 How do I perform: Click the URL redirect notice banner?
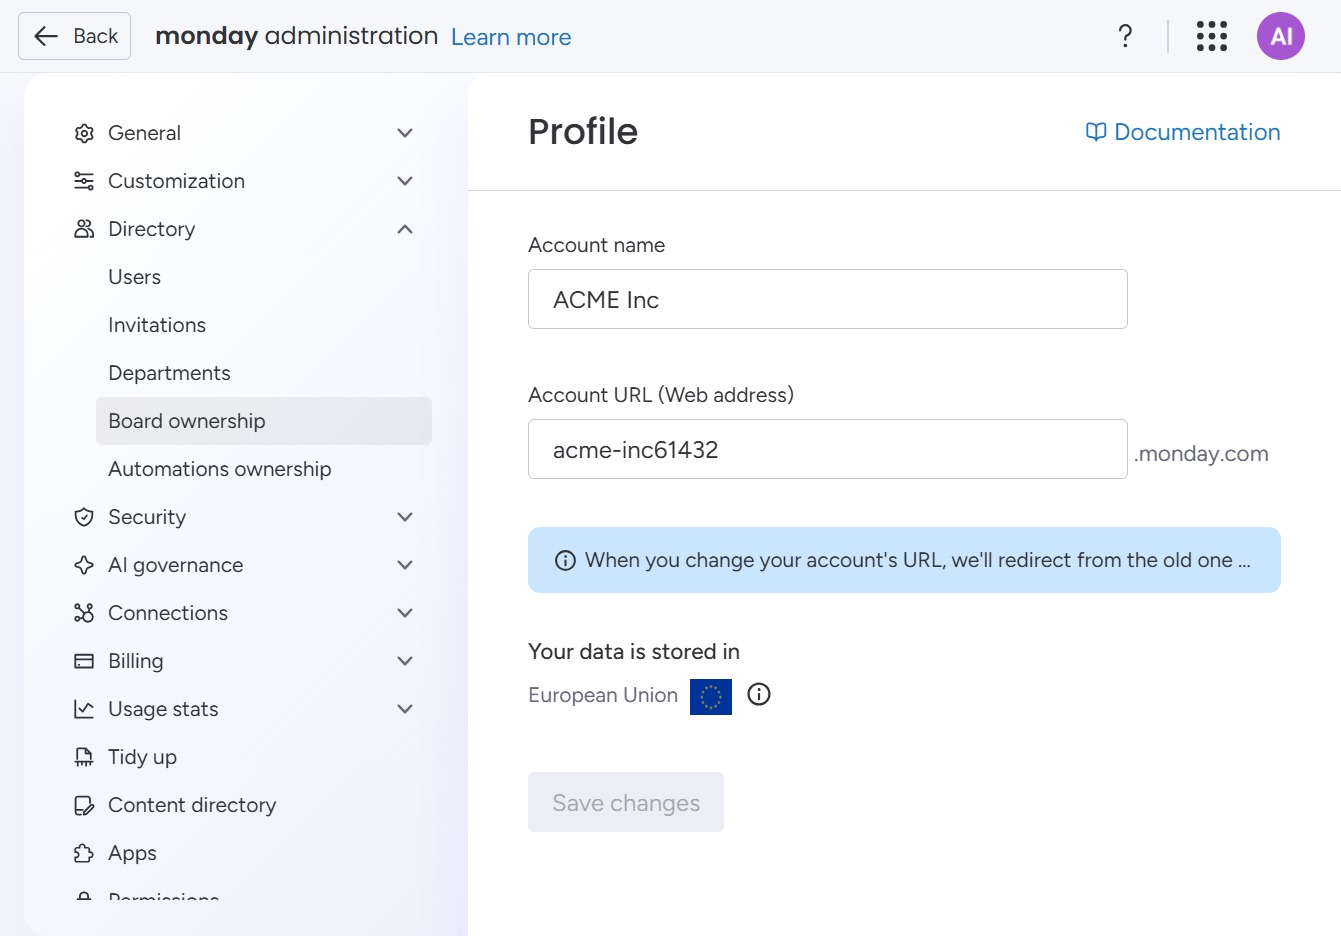coord(904,560)
